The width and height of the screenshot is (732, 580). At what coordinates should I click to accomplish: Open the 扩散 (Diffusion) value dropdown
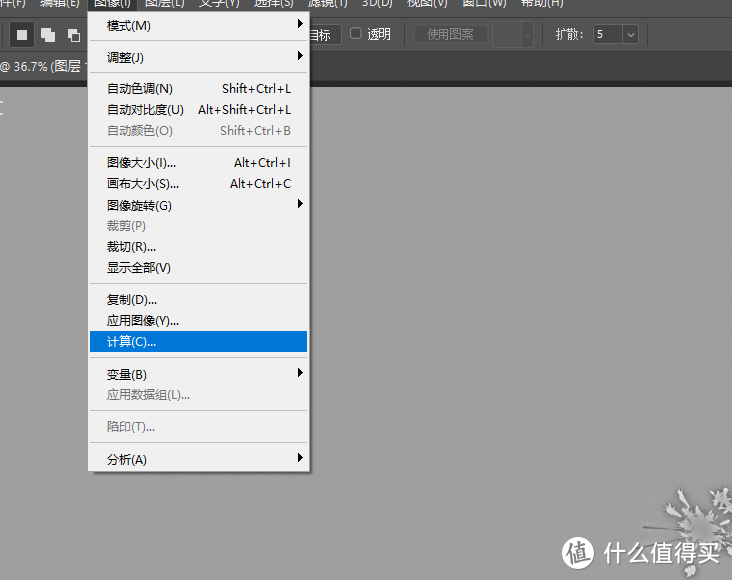(x=630, y=34)
